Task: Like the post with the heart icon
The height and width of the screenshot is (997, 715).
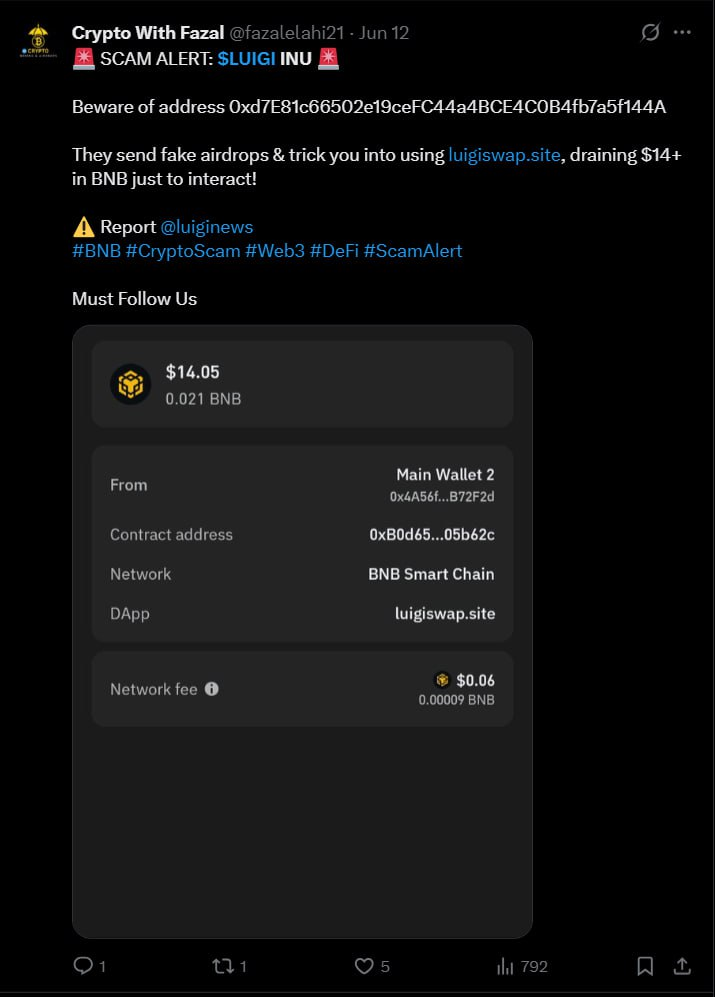Action: 365,966
